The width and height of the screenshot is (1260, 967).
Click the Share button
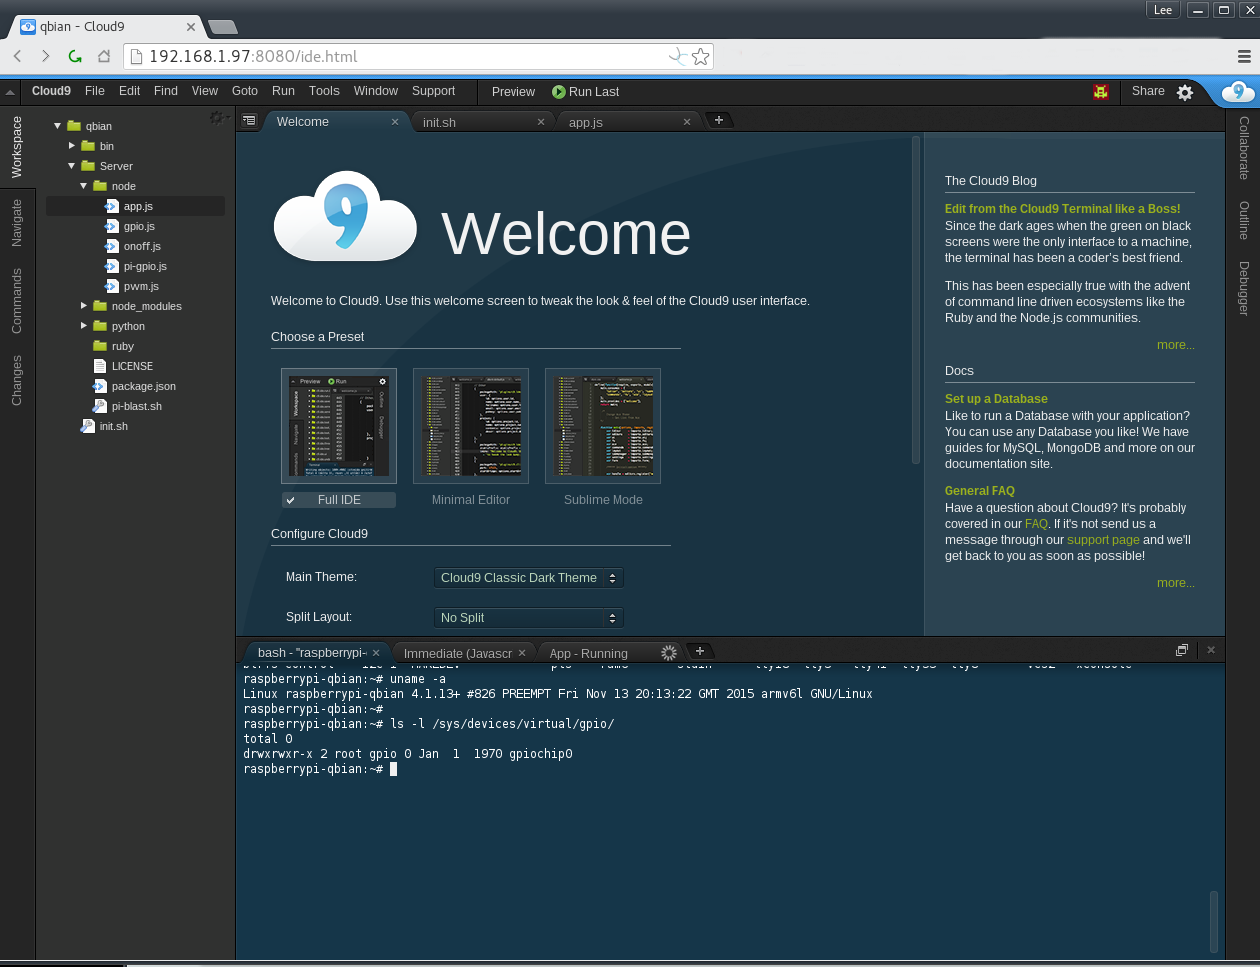click(1148, 91)
